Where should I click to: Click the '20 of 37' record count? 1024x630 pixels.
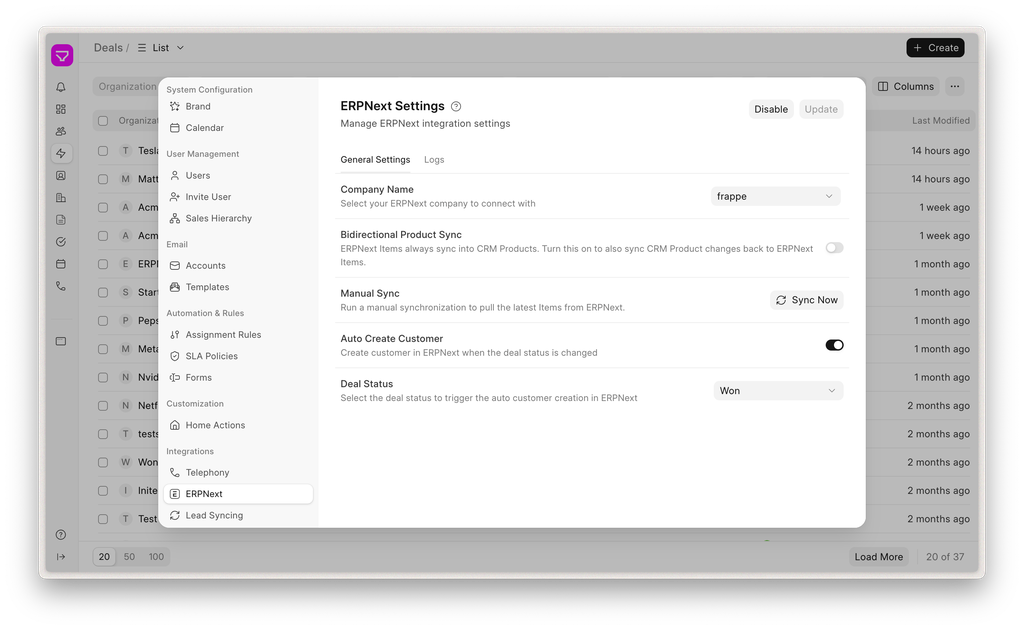click(x=944, y=557)
